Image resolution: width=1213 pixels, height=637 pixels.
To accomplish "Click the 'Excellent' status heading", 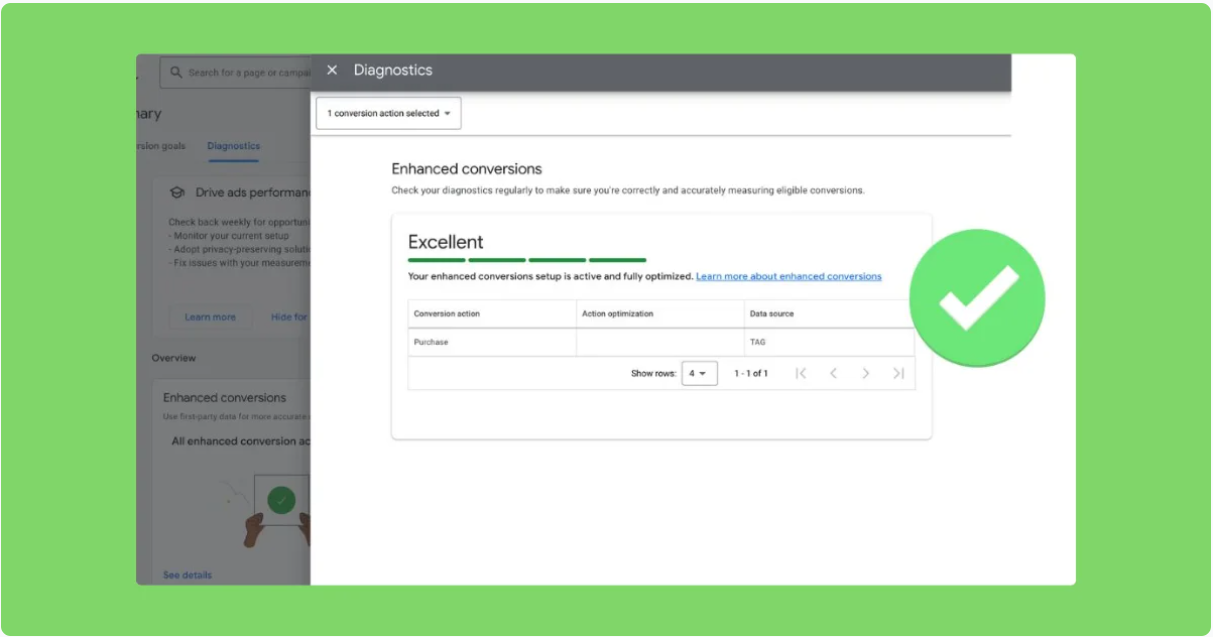I will pos(445,242).
